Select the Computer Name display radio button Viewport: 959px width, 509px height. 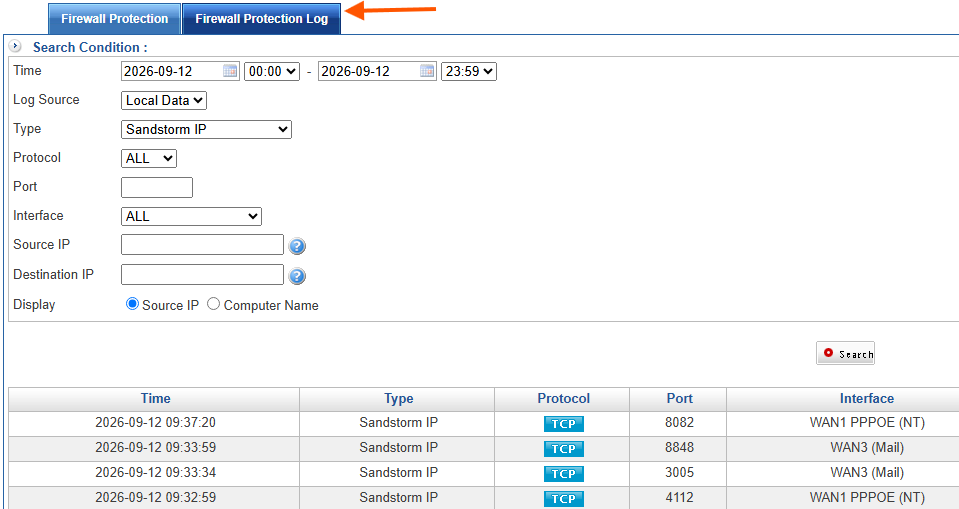213,303
